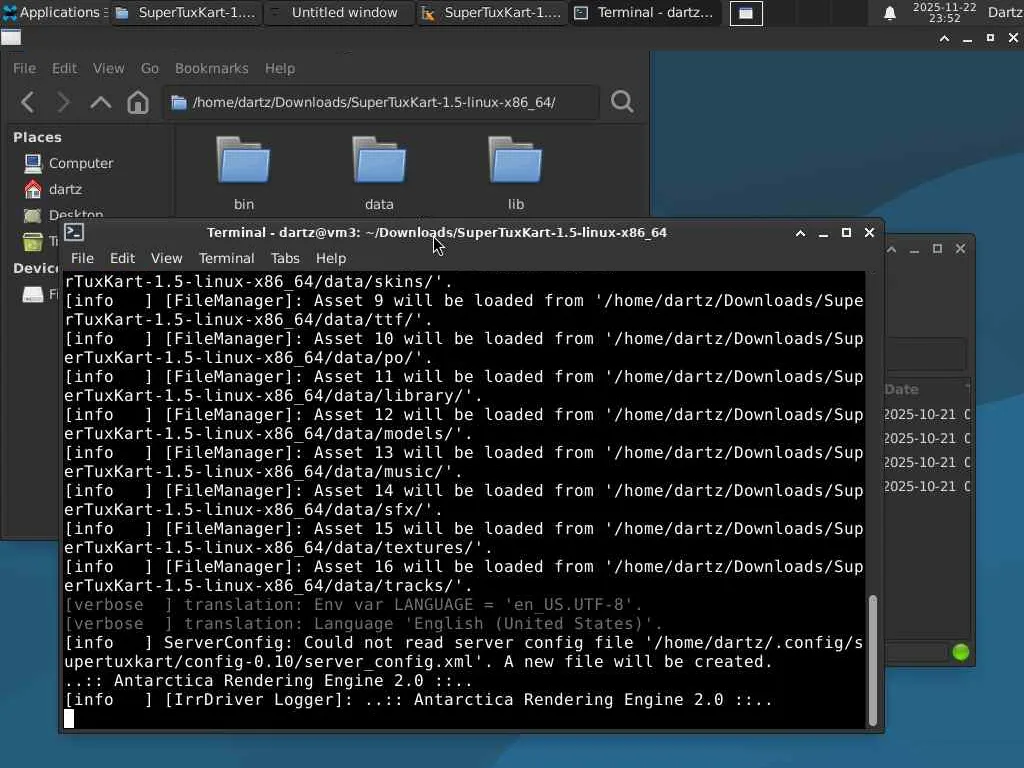Select the bin folder icon
1024x768 pixels.
243,160
